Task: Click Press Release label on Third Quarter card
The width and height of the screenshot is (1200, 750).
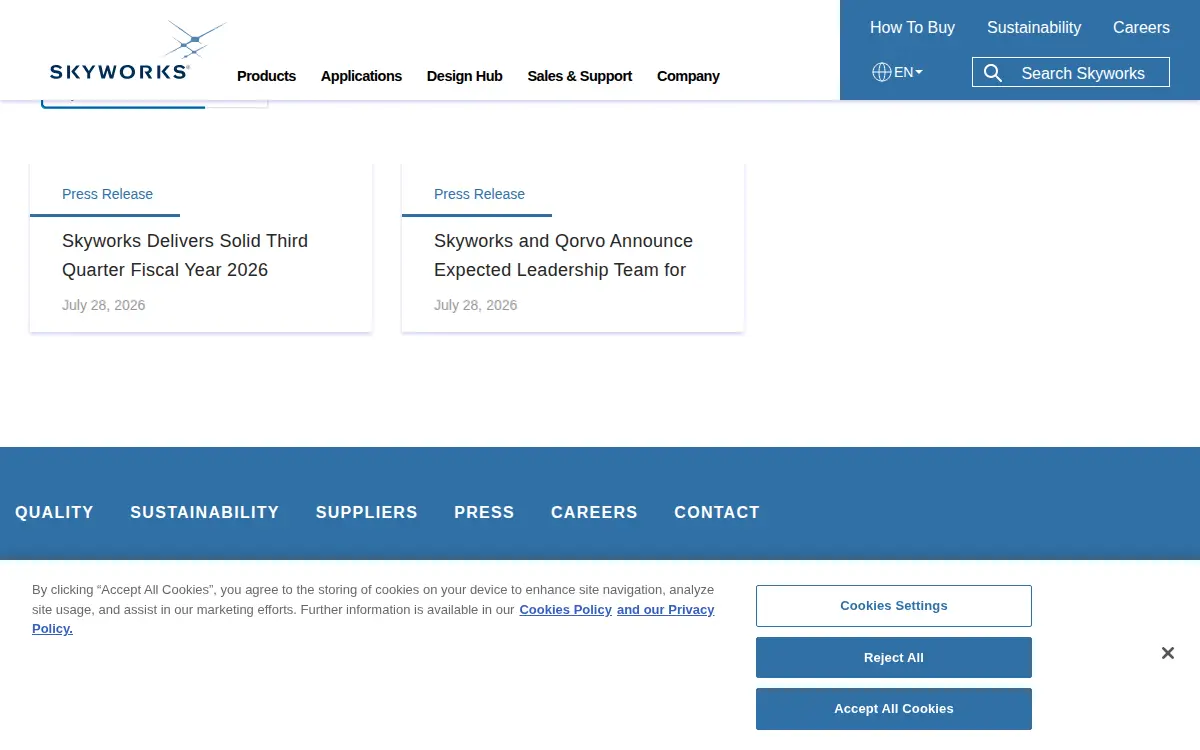Action: click(107, 194)
